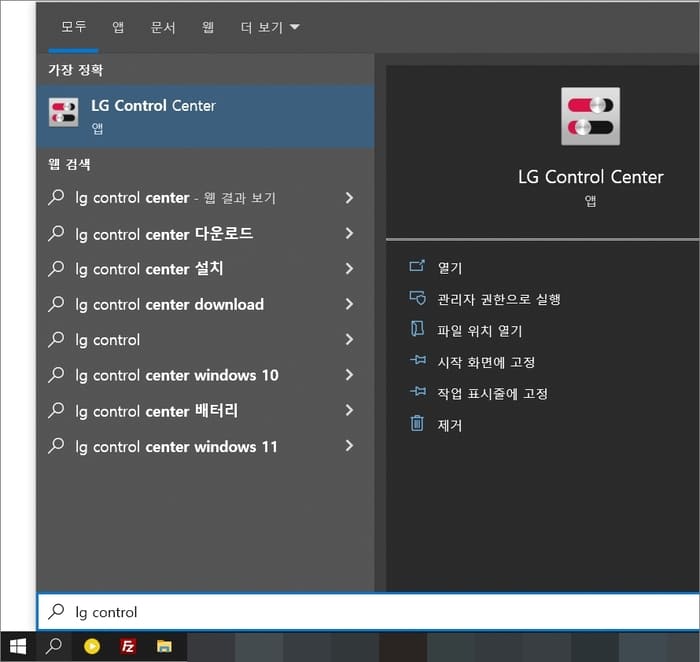Select 열기 to open the app
Viewport: 700px width, 662px height.
coord(450,268)
